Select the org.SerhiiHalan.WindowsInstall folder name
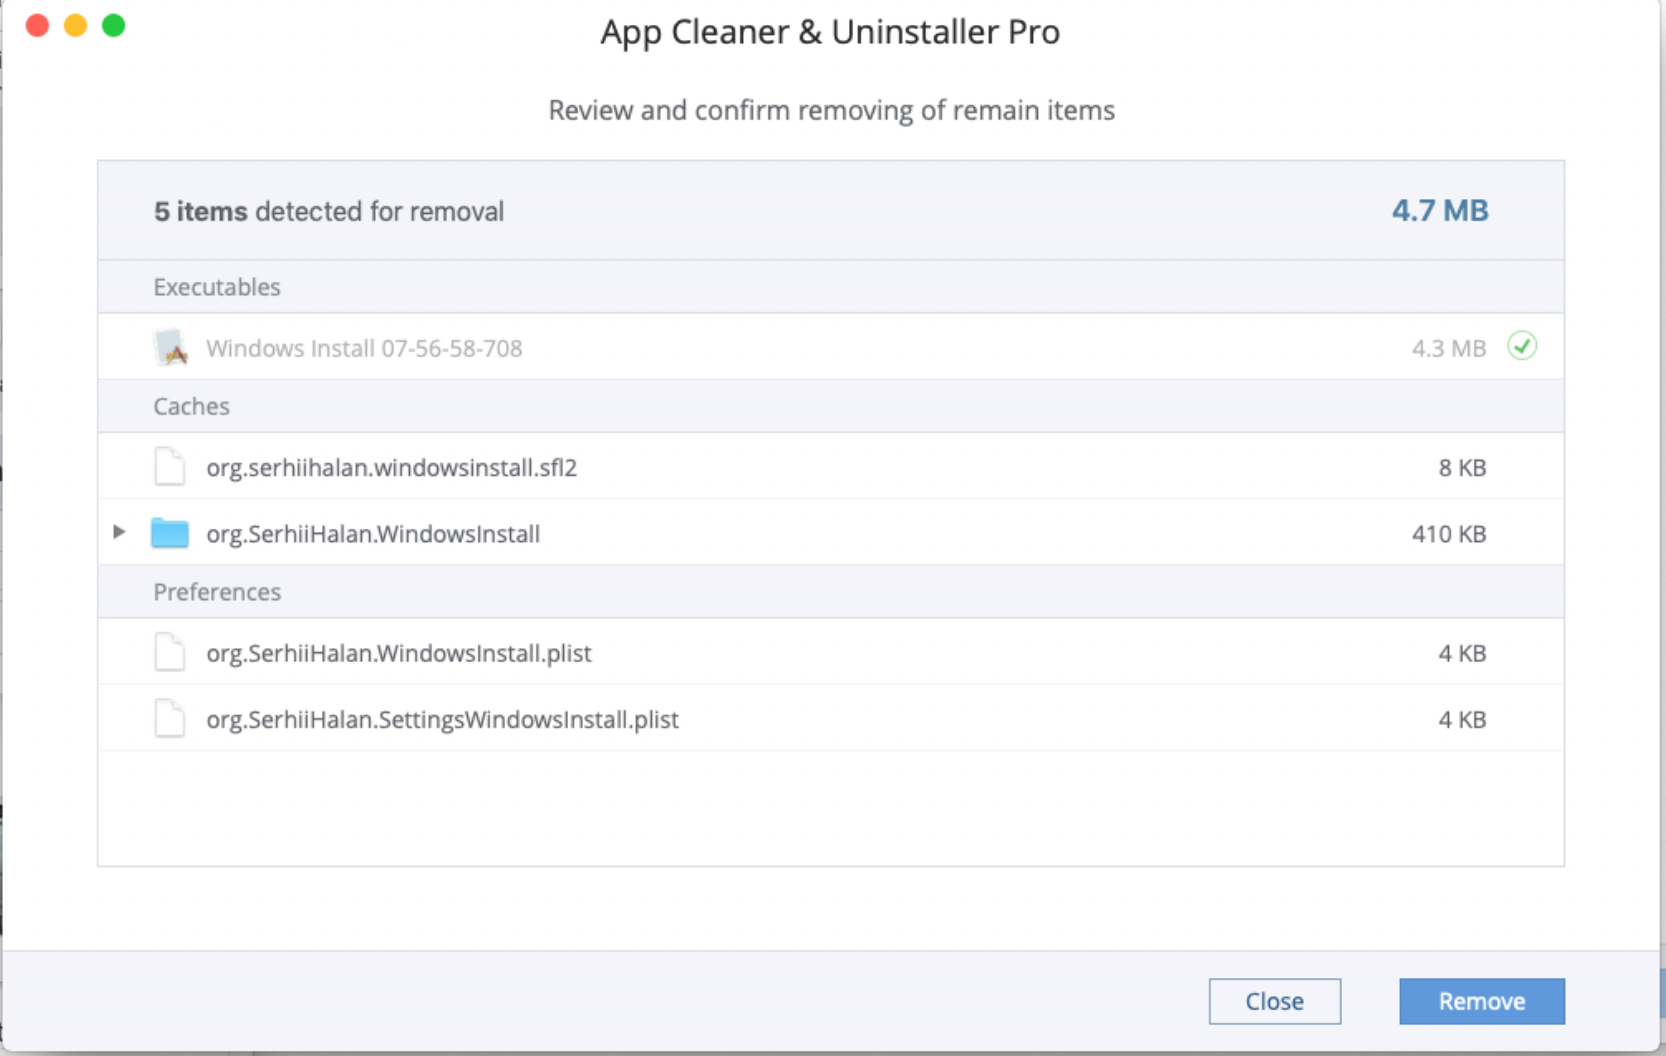1666x1056 pixels. pos(373,534)
